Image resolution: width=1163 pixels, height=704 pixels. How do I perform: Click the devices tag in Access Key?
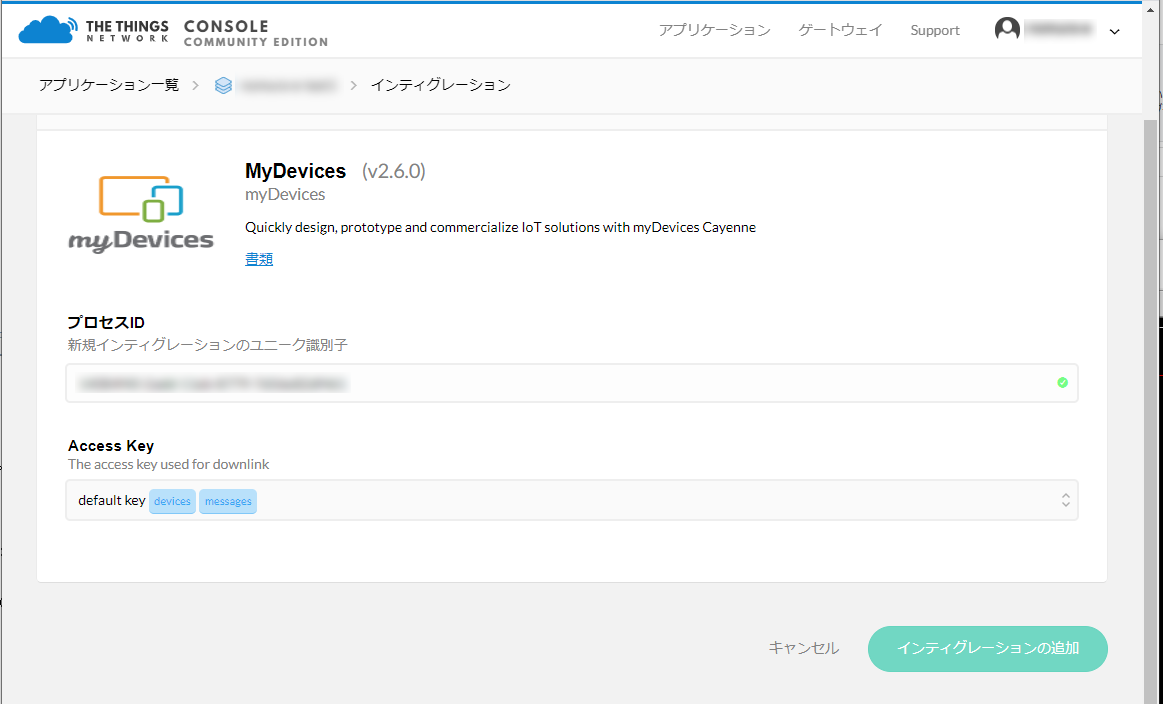[x=172, y=501]
